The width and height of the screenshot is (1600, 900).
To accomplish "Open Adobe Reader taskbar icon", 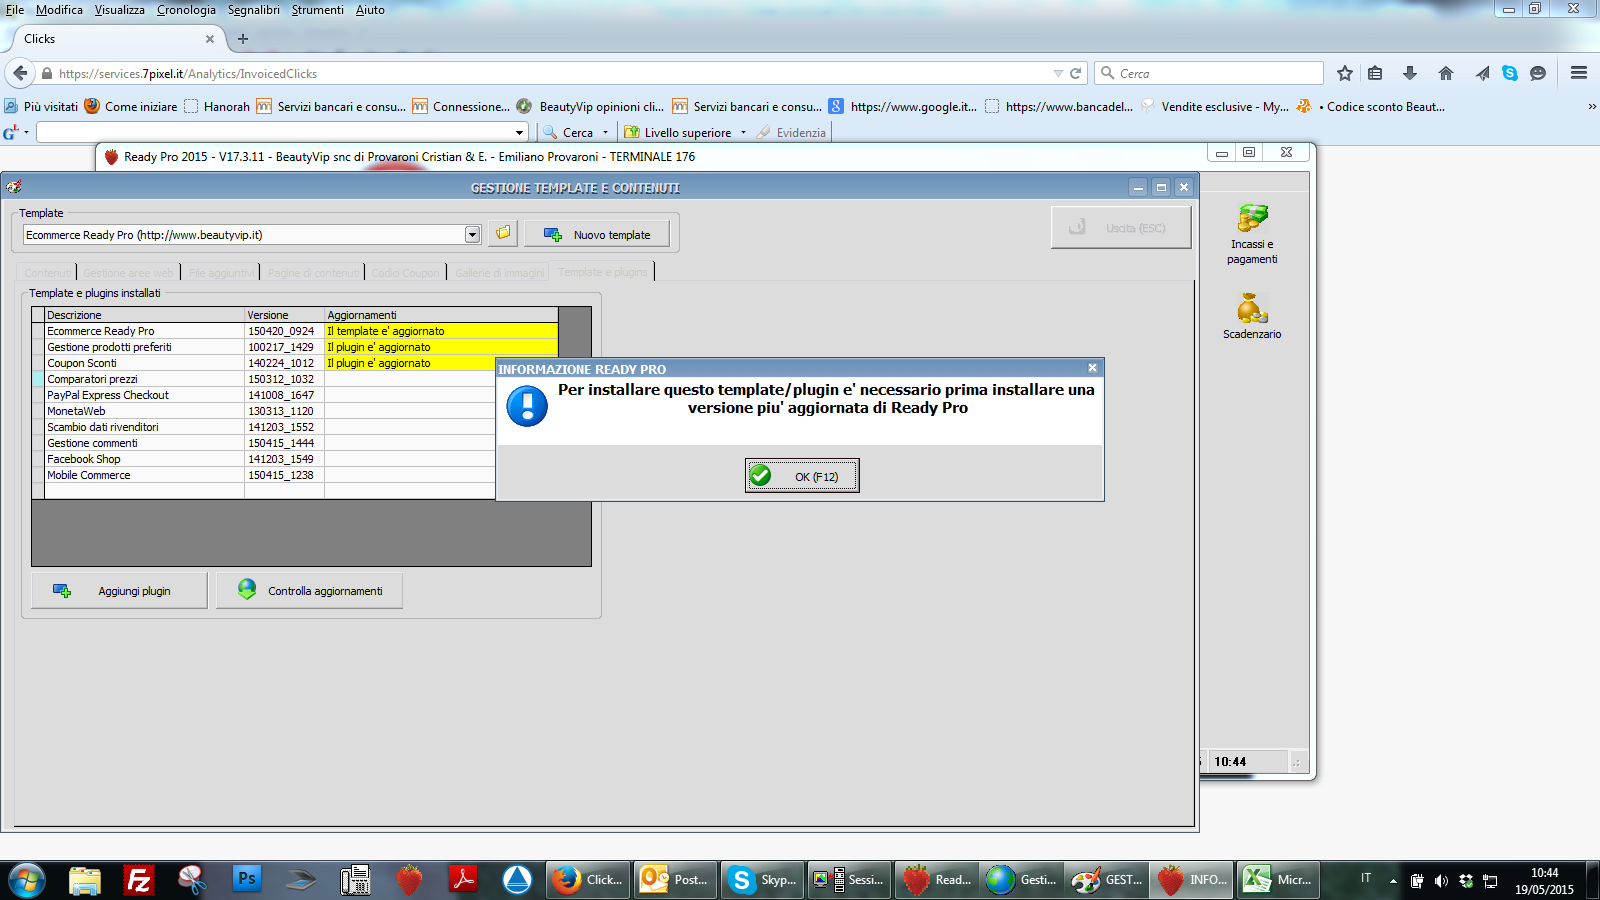I will point(463,880).
